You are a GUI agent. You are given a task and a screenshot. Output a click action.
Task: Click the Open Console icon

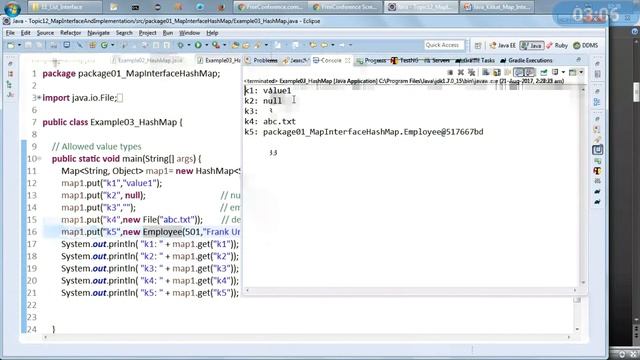pos(573,72)
